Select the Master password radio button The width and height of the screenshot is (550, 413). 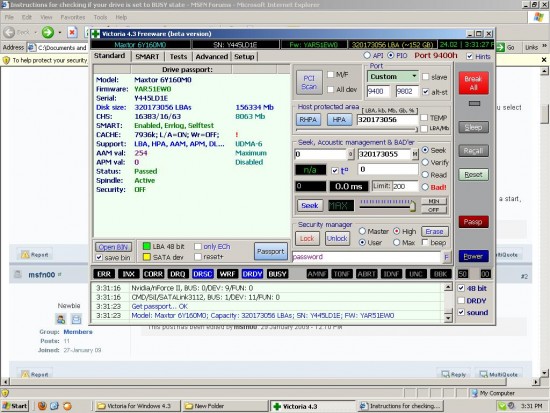click(x=362, y=231)
